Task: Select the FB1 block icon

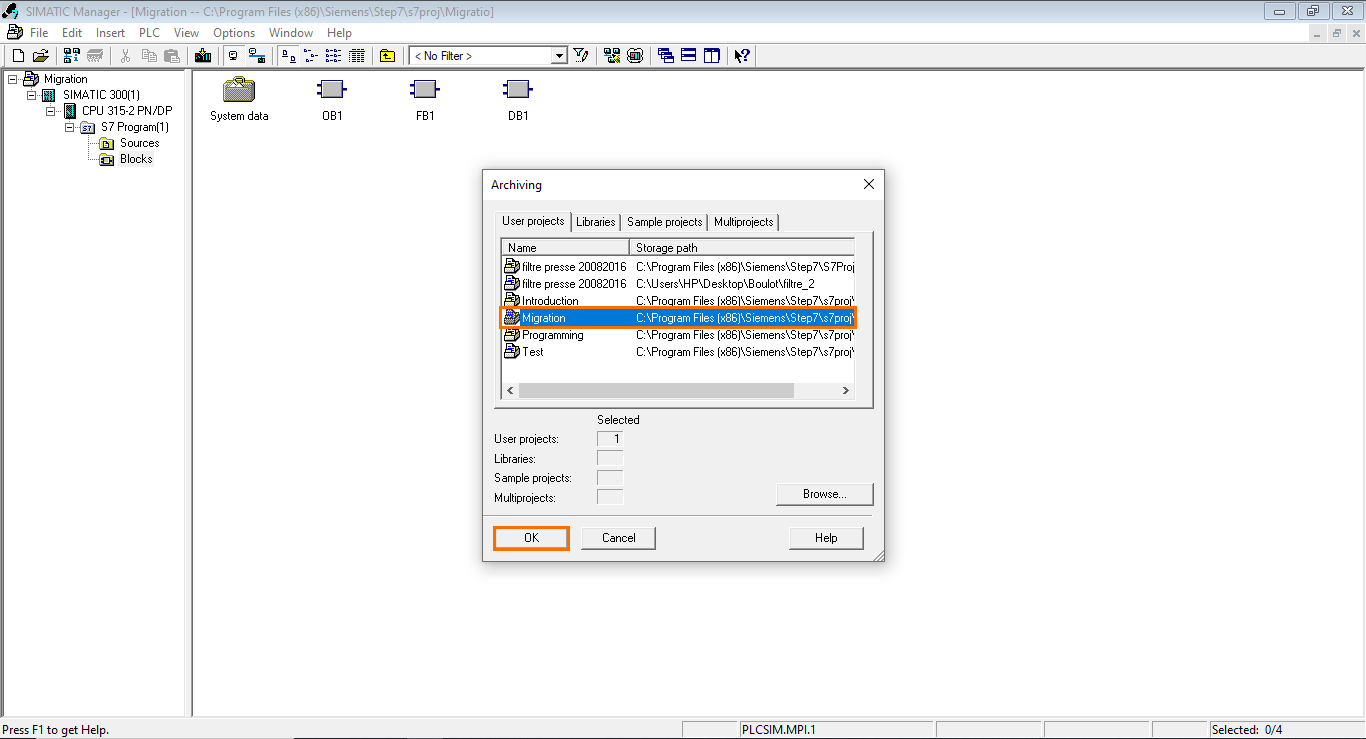Action: [425, 88]
